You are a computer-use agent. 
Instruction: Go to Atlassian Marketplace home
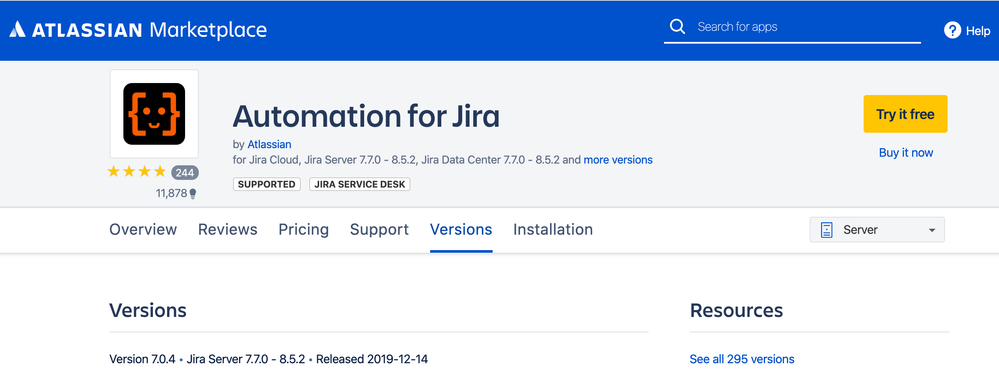click(138, 30)
